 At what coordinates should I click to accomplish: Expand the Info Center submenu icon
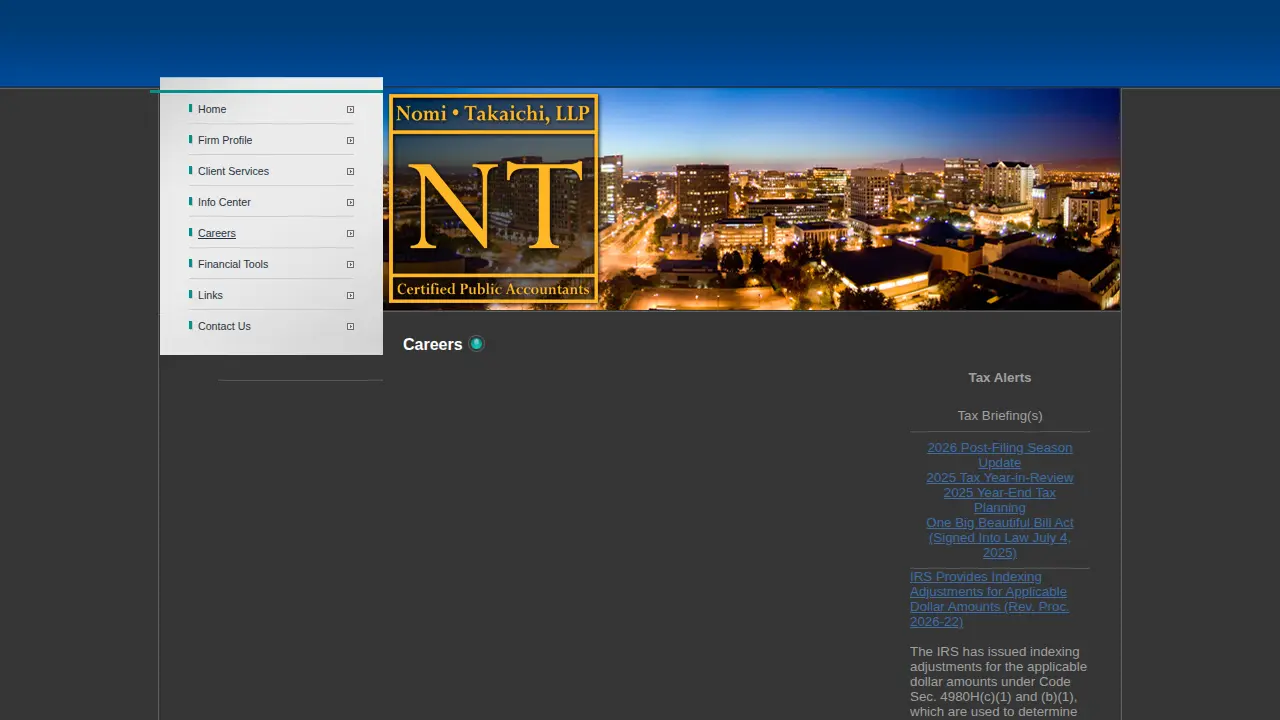(350, 203)
